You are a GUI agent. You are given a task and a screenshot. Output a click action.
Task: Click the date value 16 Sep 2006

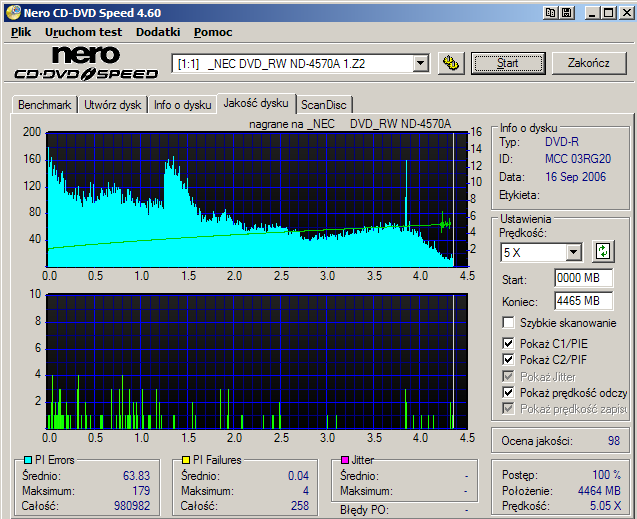pos(575,177)
